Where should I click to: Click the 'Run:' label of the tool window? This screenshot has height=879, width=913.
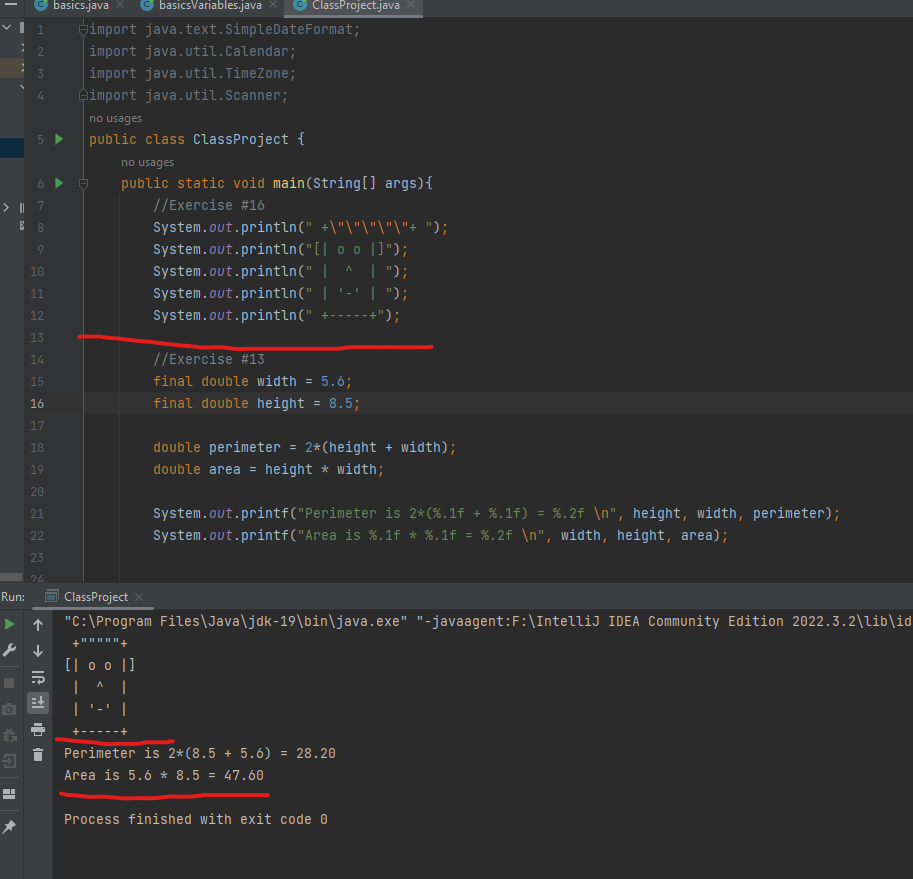(13, 597)
